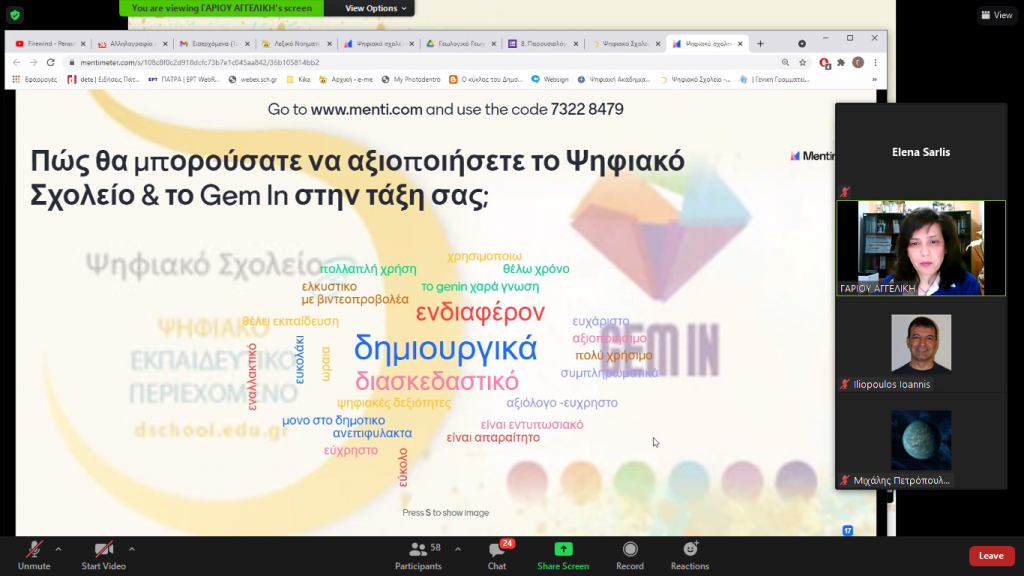Start Video from the camera toggle

pyautogui.click(x=103, y=555)
